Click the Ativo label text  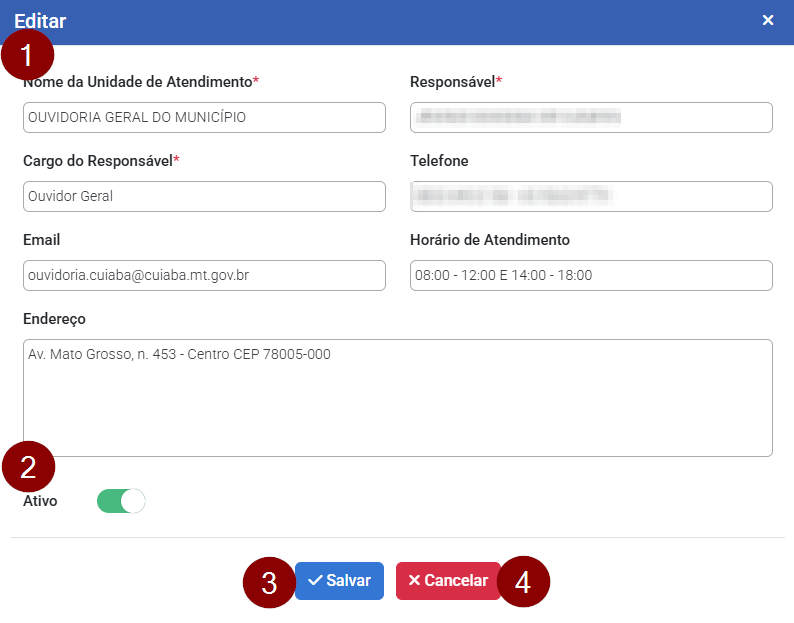40,501
